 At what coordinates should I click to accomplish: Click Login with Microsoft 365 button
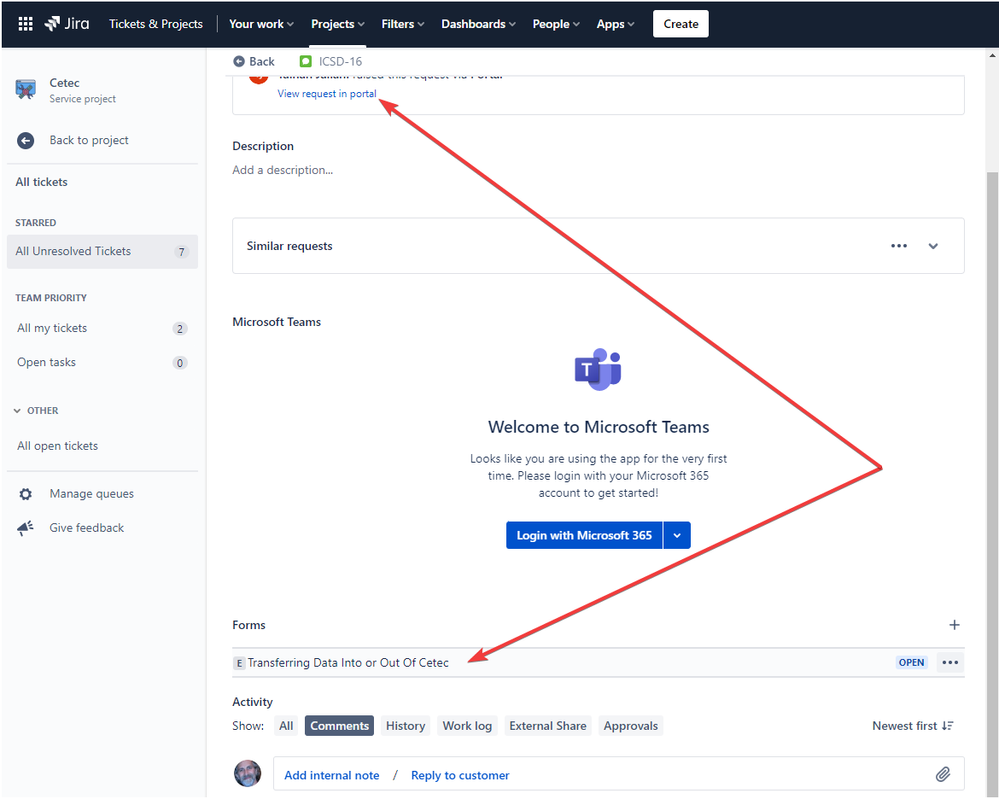(584, 536)
